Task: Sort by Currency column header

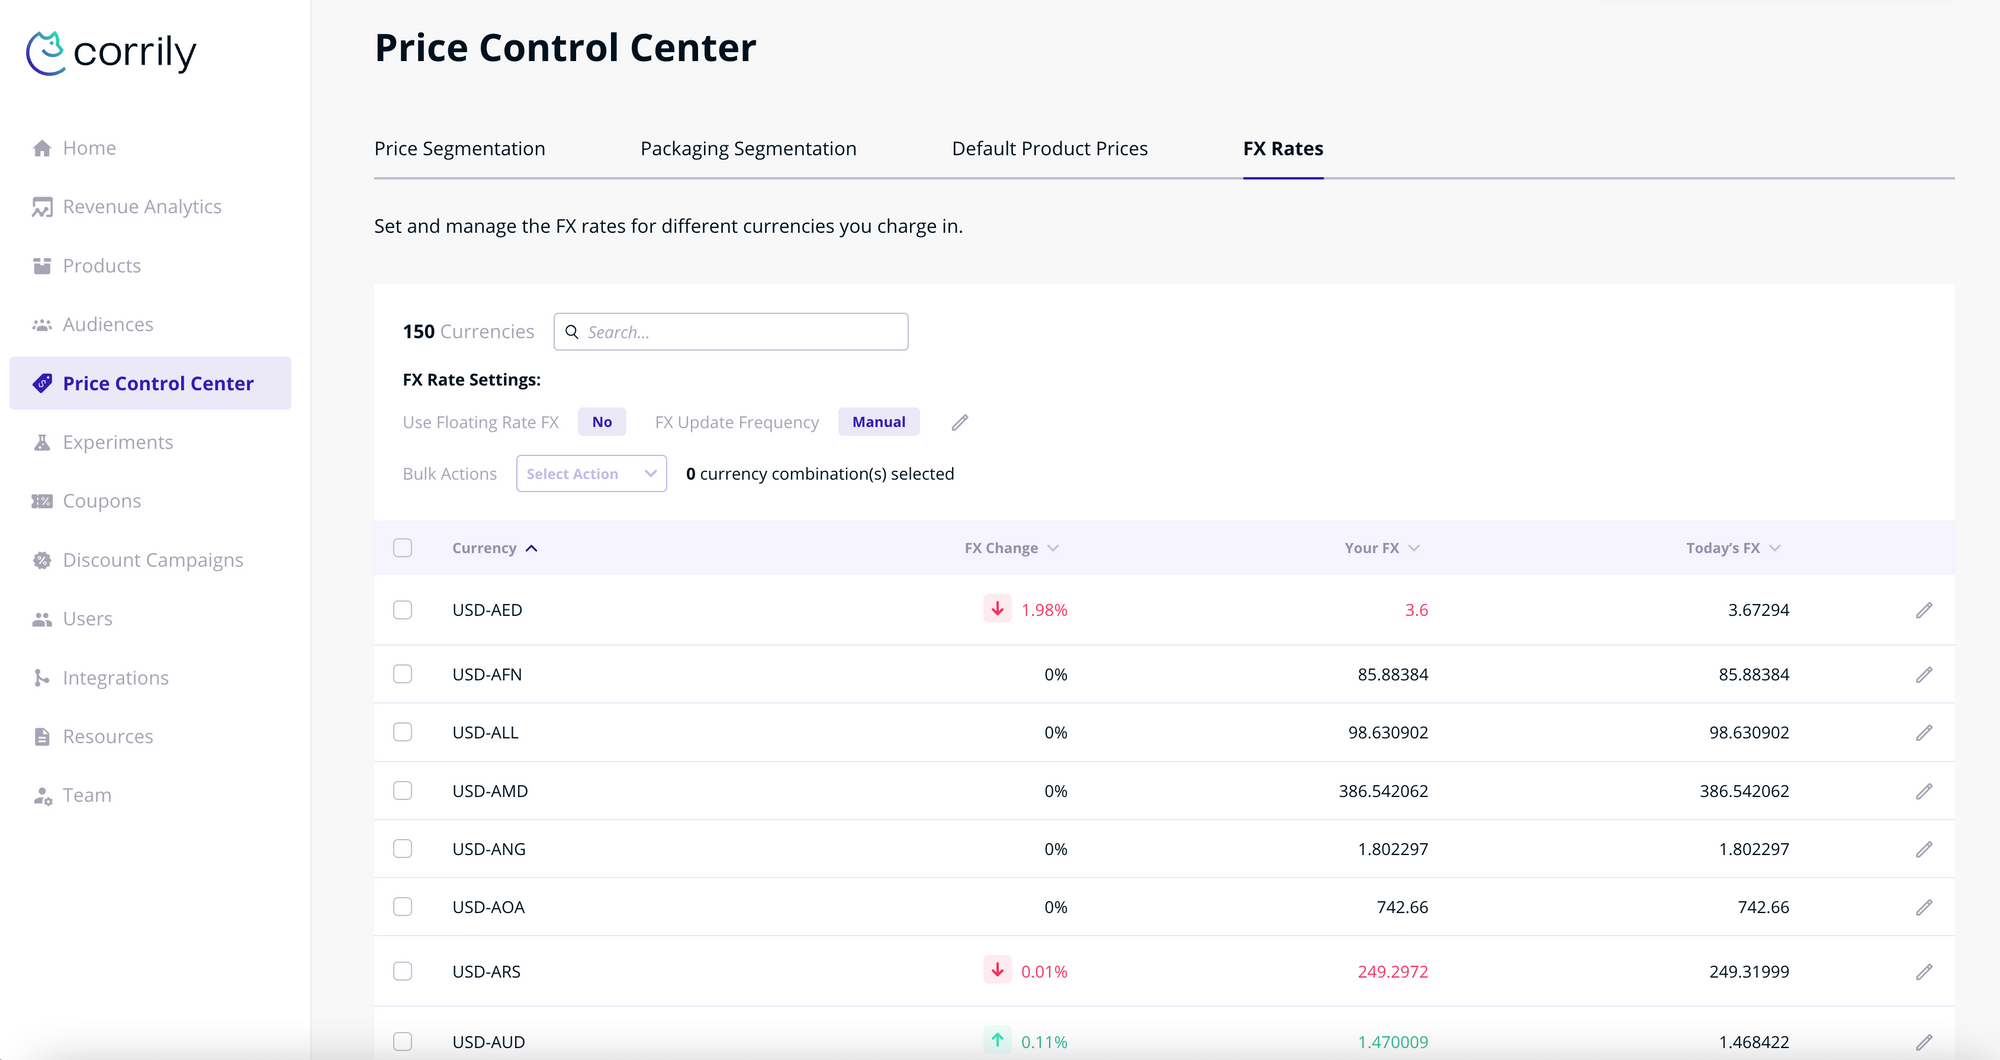Action: [495, 548]
